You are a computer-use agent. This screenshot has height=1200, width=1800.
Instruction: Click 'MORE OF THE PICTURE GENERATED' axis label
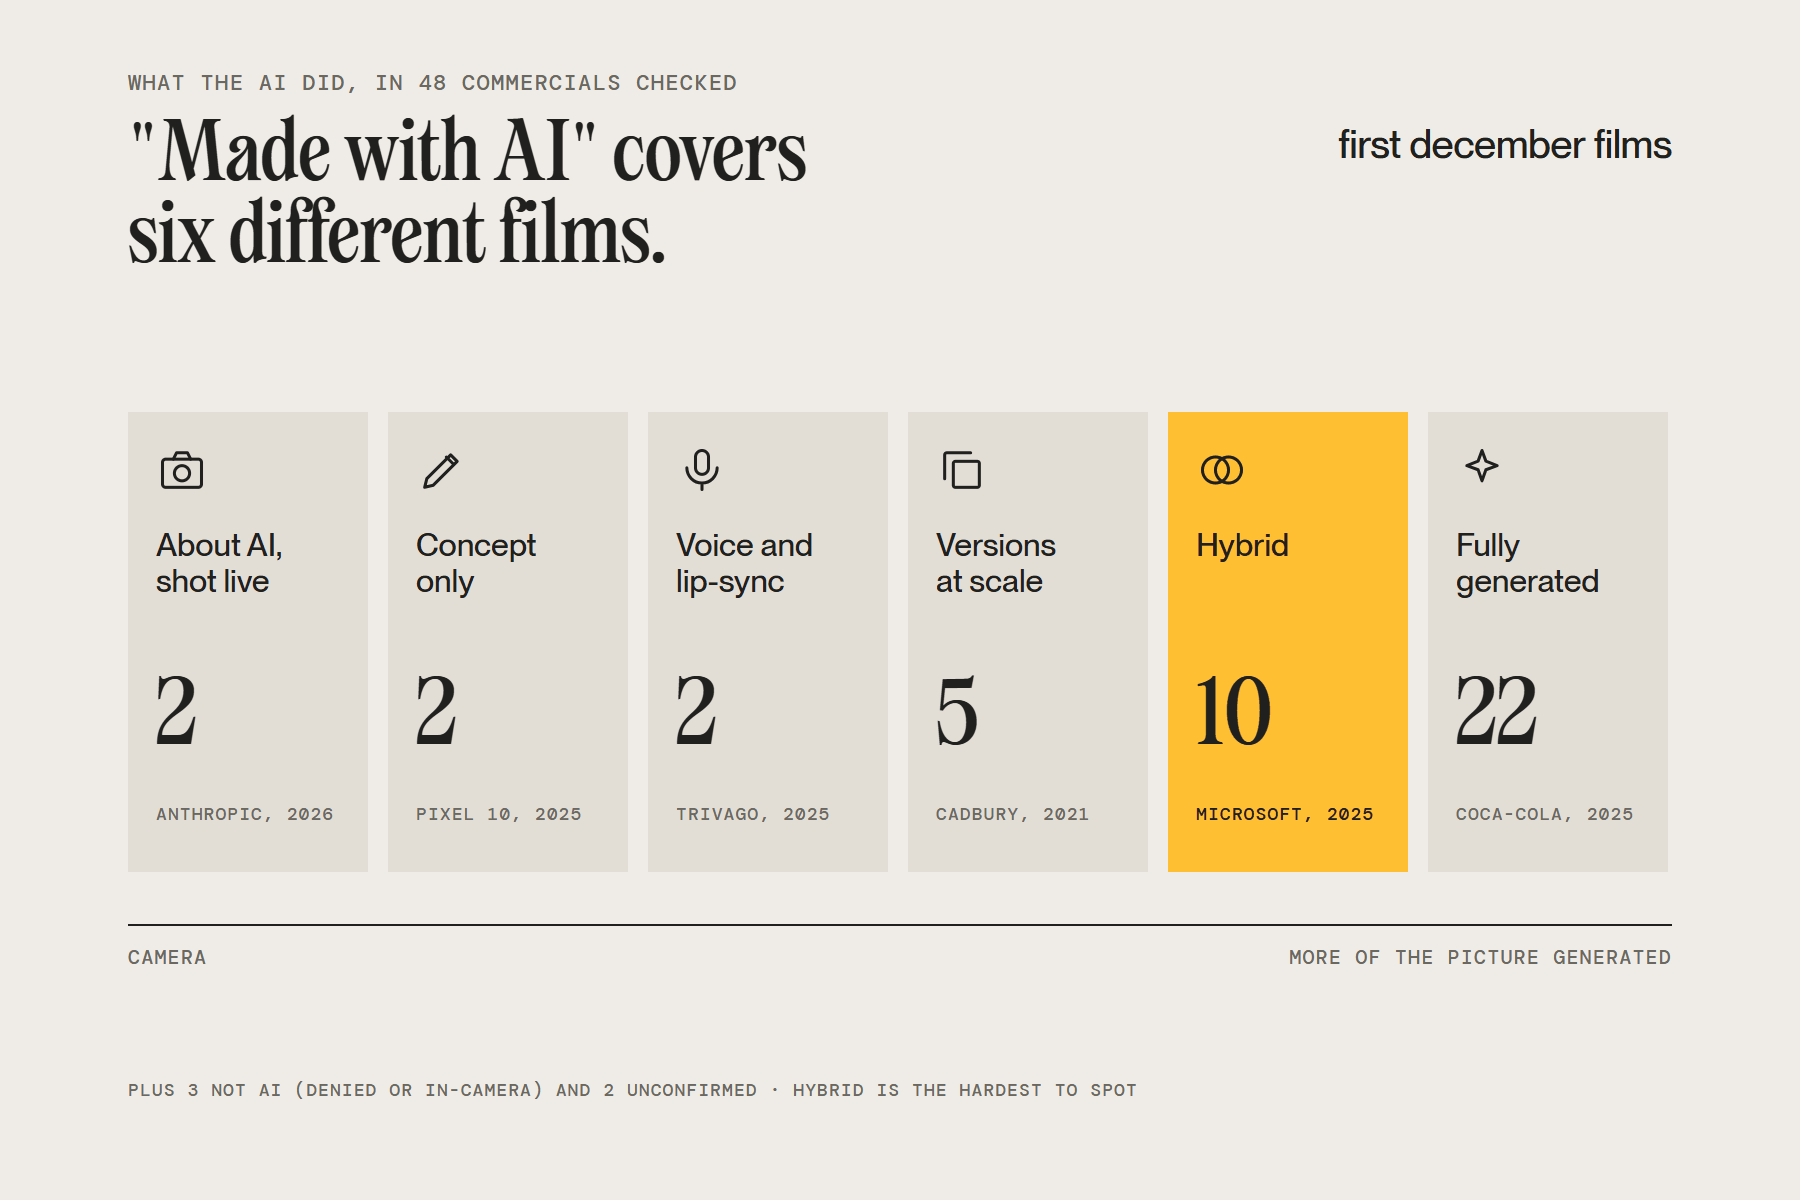(1480, 957)
